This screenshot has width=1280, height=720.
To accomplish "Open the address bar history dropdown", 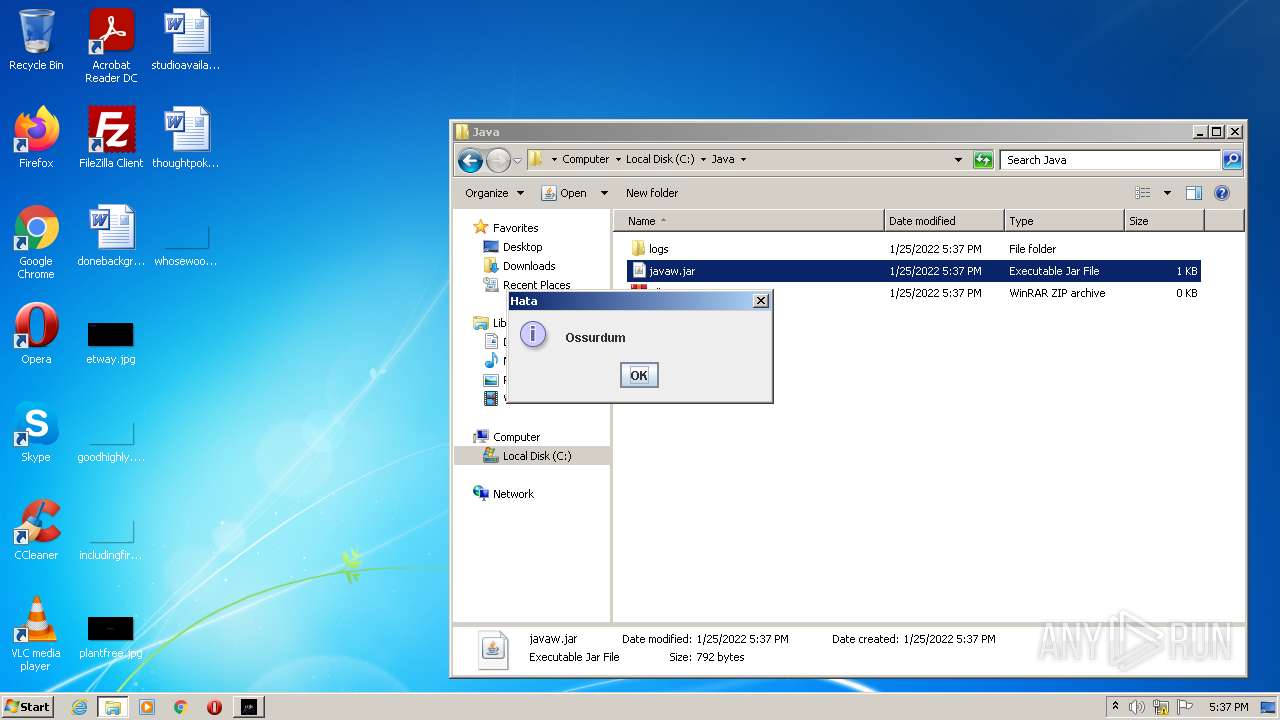I will pyautogui.click(x=958, y=160).
